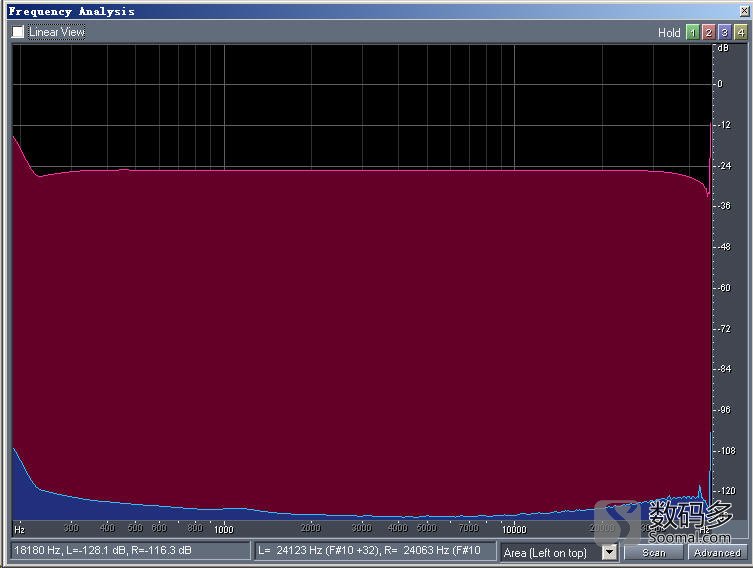This screenshot has height=568, width=753.
Task: Open the Advanced options button
Action: pyautogui.click(x=717, y=552)
